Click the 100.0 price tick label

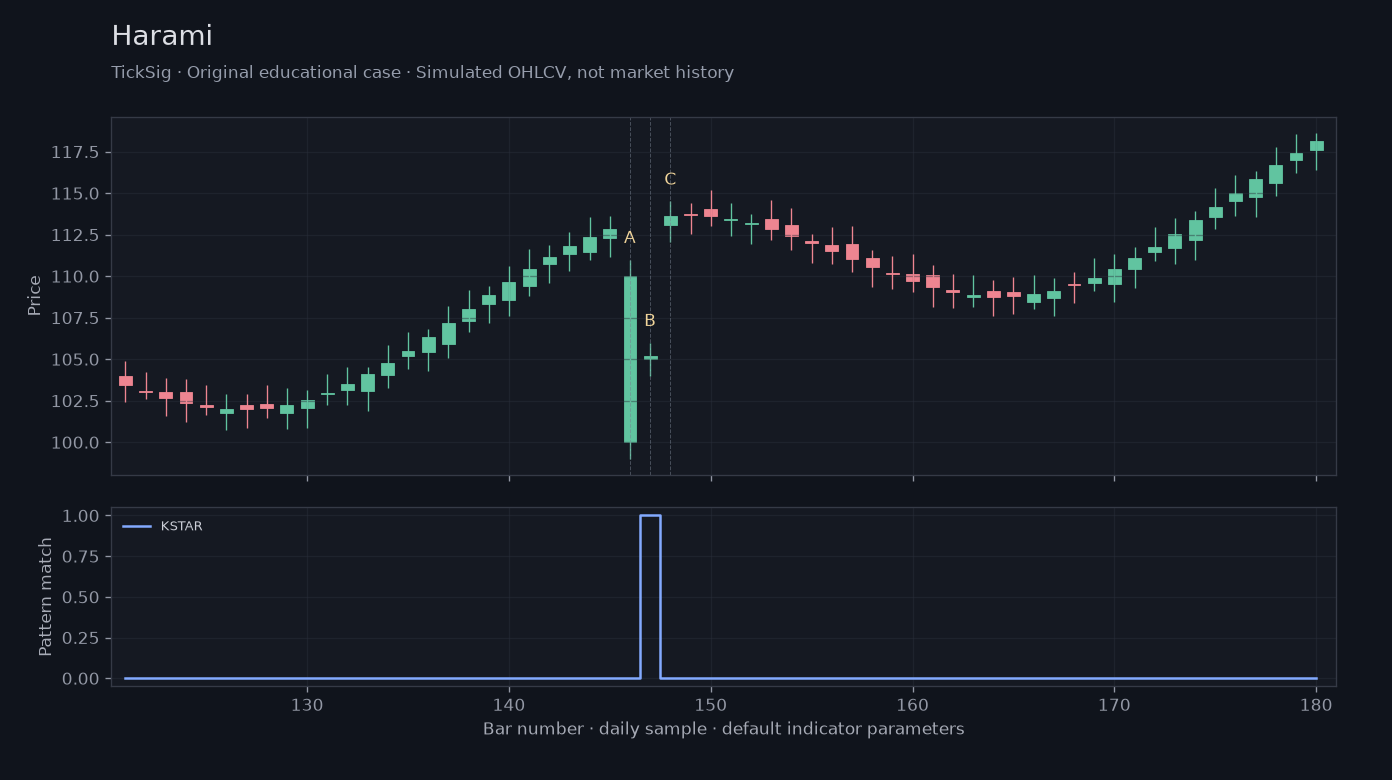77,443
